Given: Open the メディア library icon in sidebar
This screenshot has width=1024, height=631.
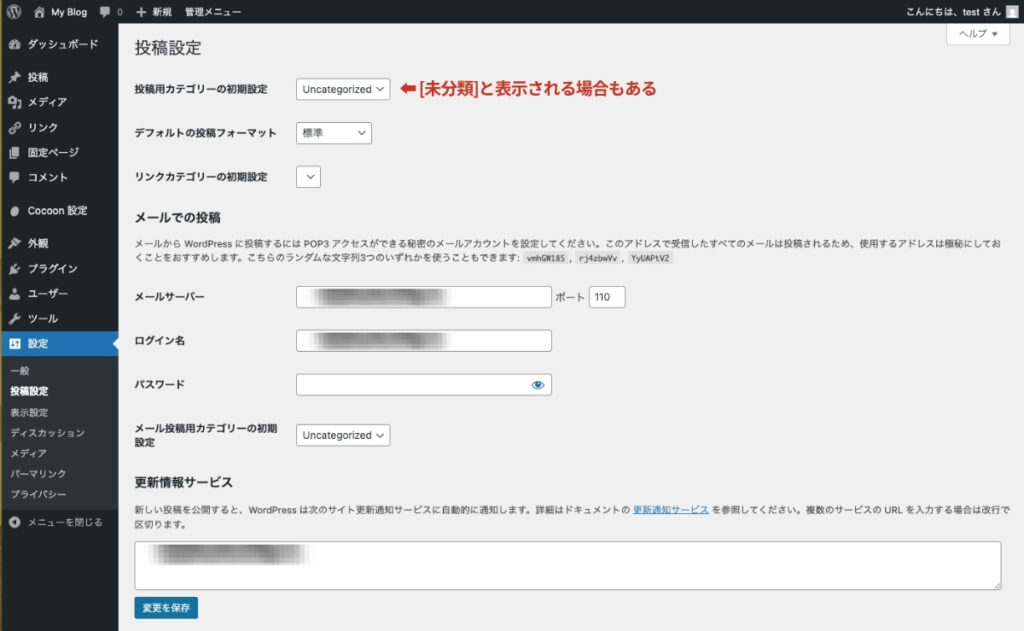Looking at the screenshot, I should [15, 102].
